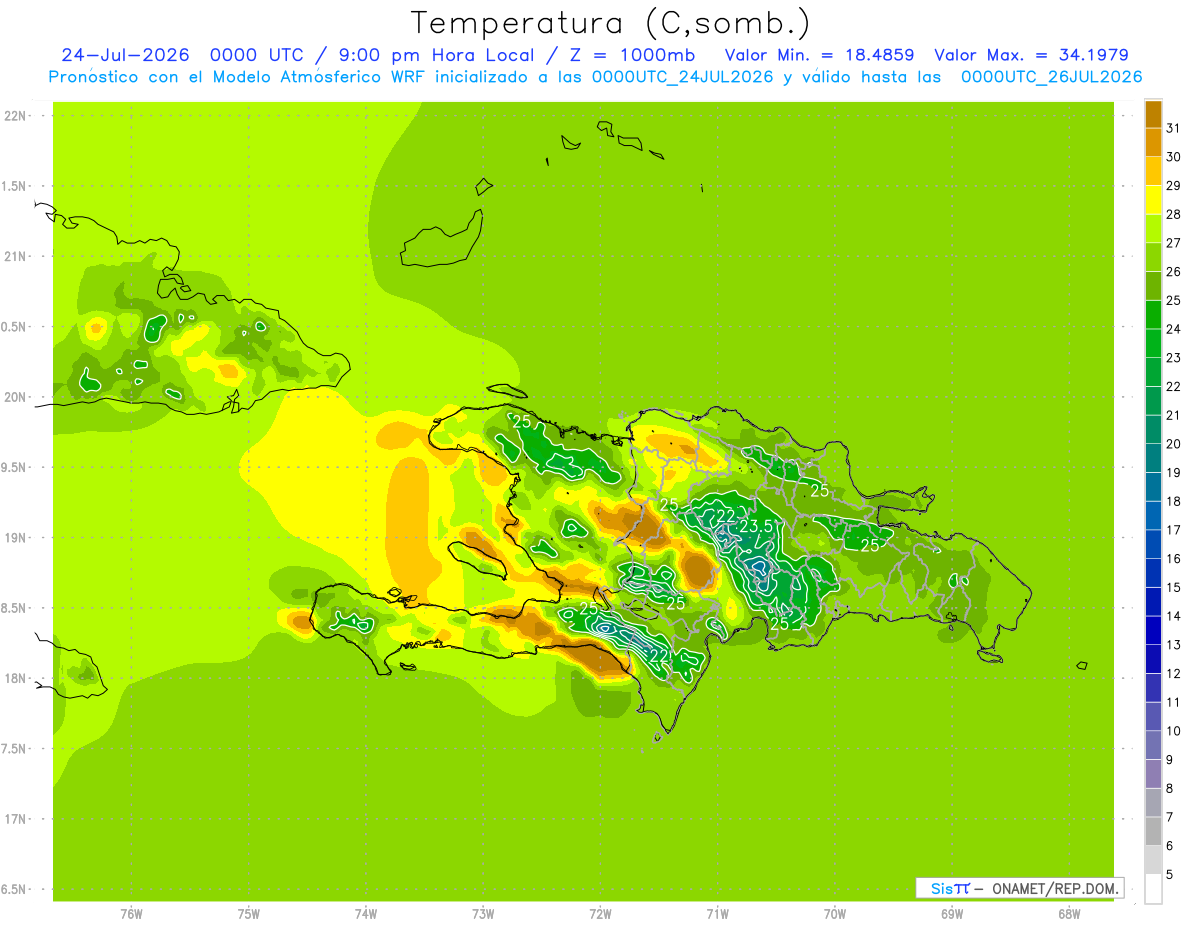Click the '6.5N' latitude axis label

[15, 889]
